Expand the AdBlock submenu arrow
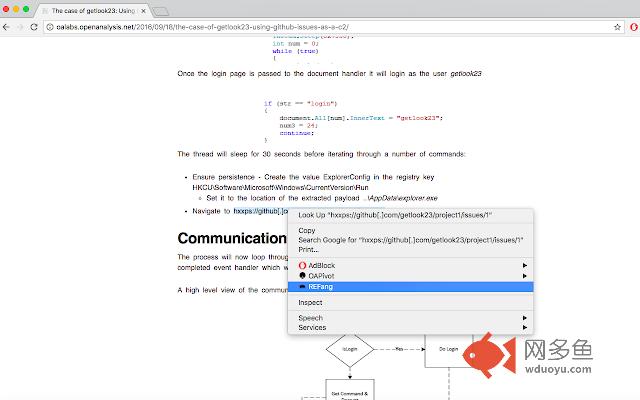This screenshot has width=640, height=400. (x=524, y=265)
